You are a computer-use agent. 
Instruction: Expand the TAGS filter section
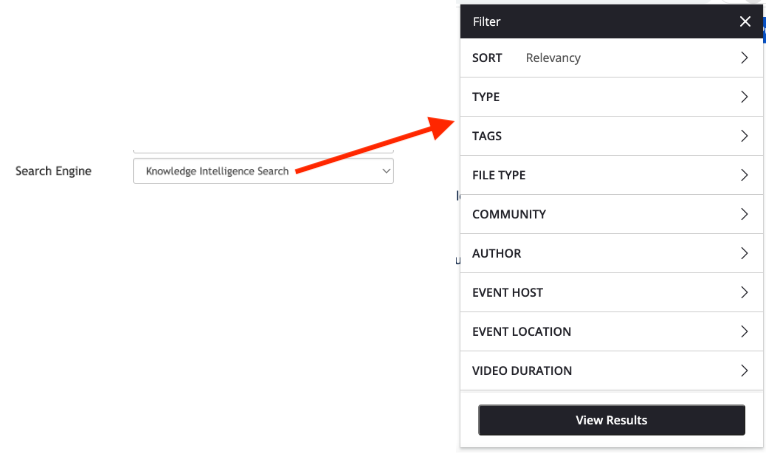[611, 136]
